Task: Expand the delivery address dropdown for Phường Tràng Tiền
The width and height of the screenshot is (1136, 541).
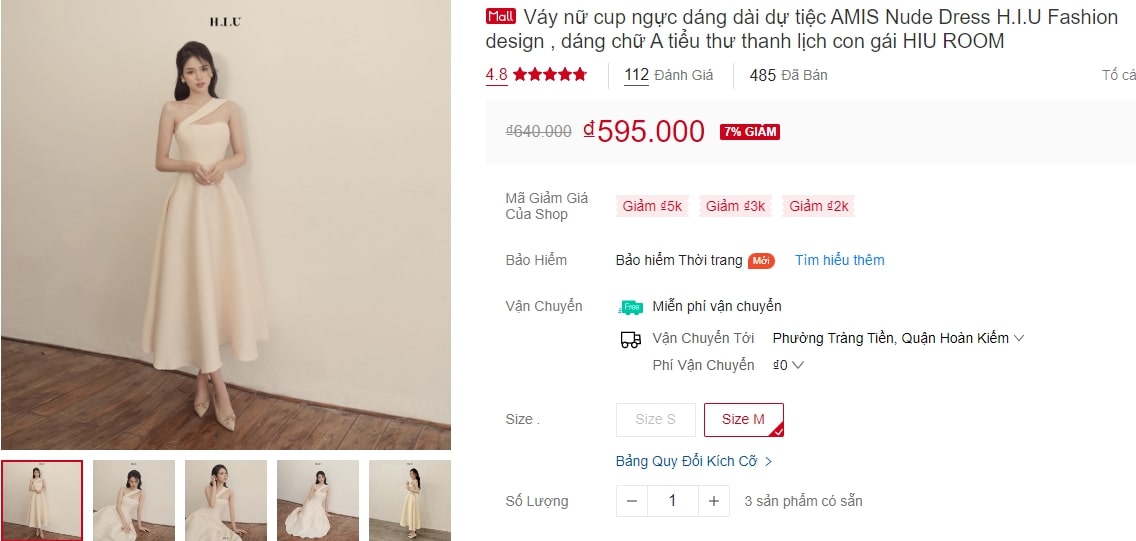Action: (898, 338)
